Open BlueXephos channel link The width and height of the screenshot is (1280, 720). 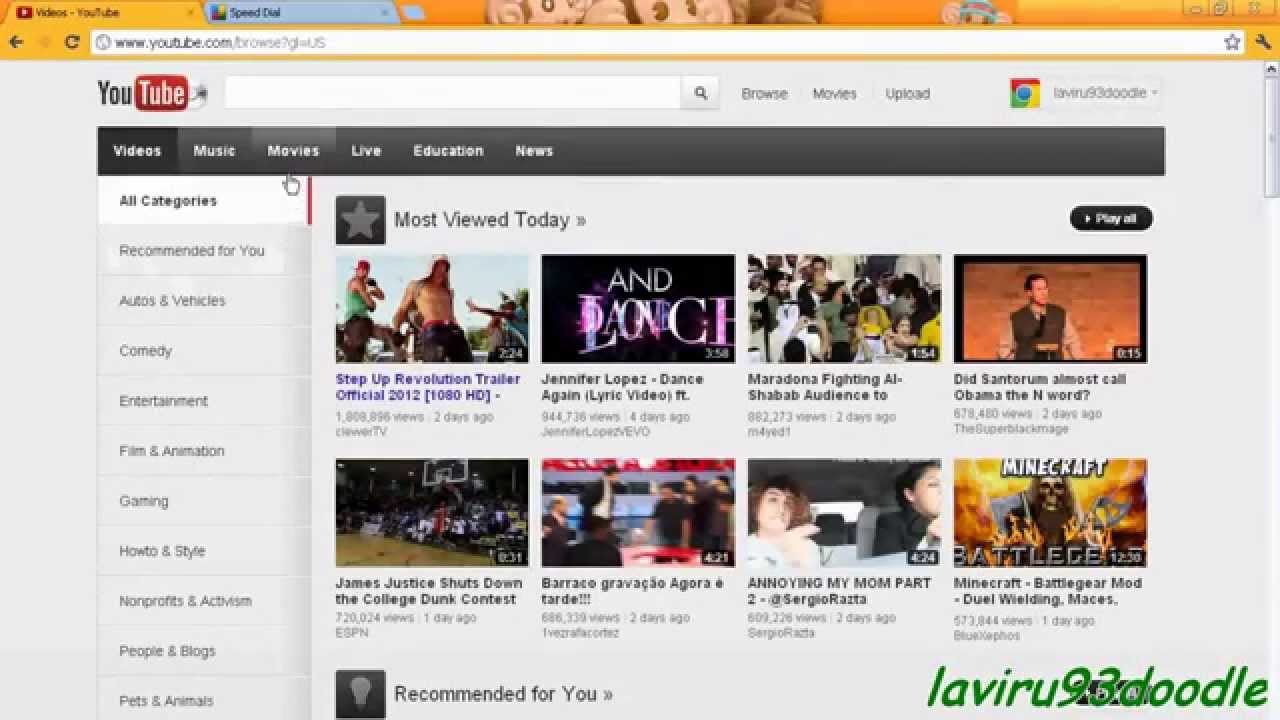pos(987,635)
